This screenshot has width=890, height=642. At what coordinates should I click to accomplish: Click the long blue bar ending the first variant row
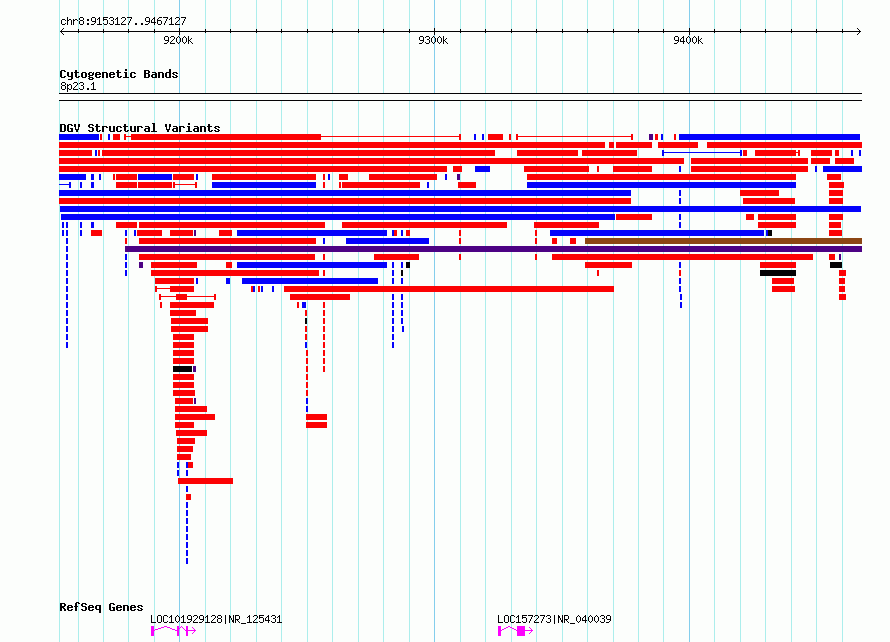click(769, 137)
